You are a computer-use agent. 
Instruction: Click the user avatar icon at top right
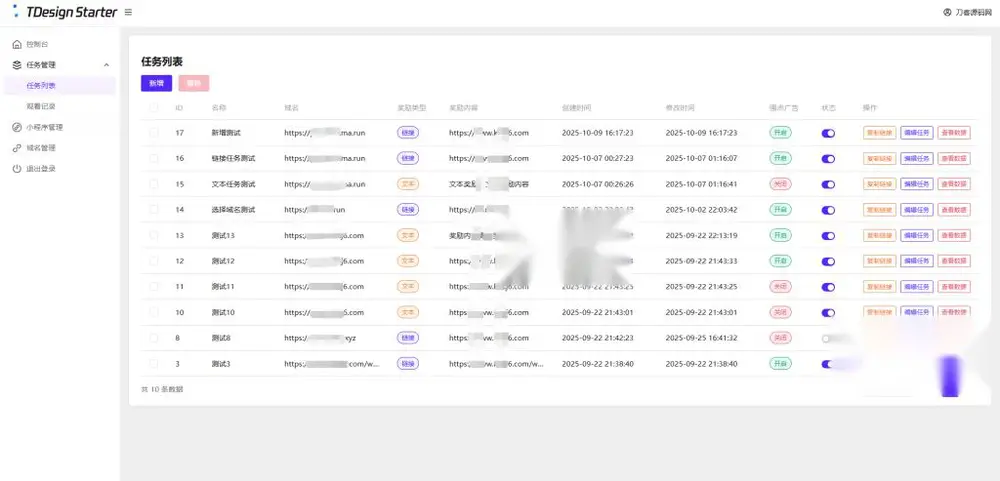pyautogui.click(x=947, y=12)
